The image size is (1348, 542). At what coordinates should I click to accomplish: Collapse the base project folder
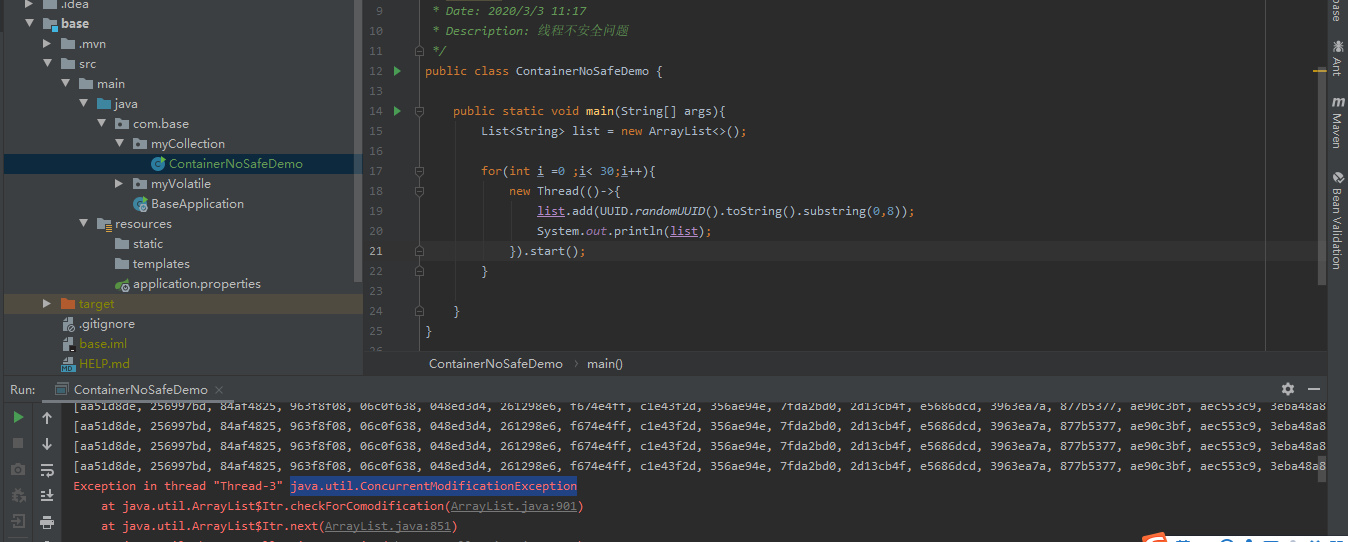tap(29, 23)
